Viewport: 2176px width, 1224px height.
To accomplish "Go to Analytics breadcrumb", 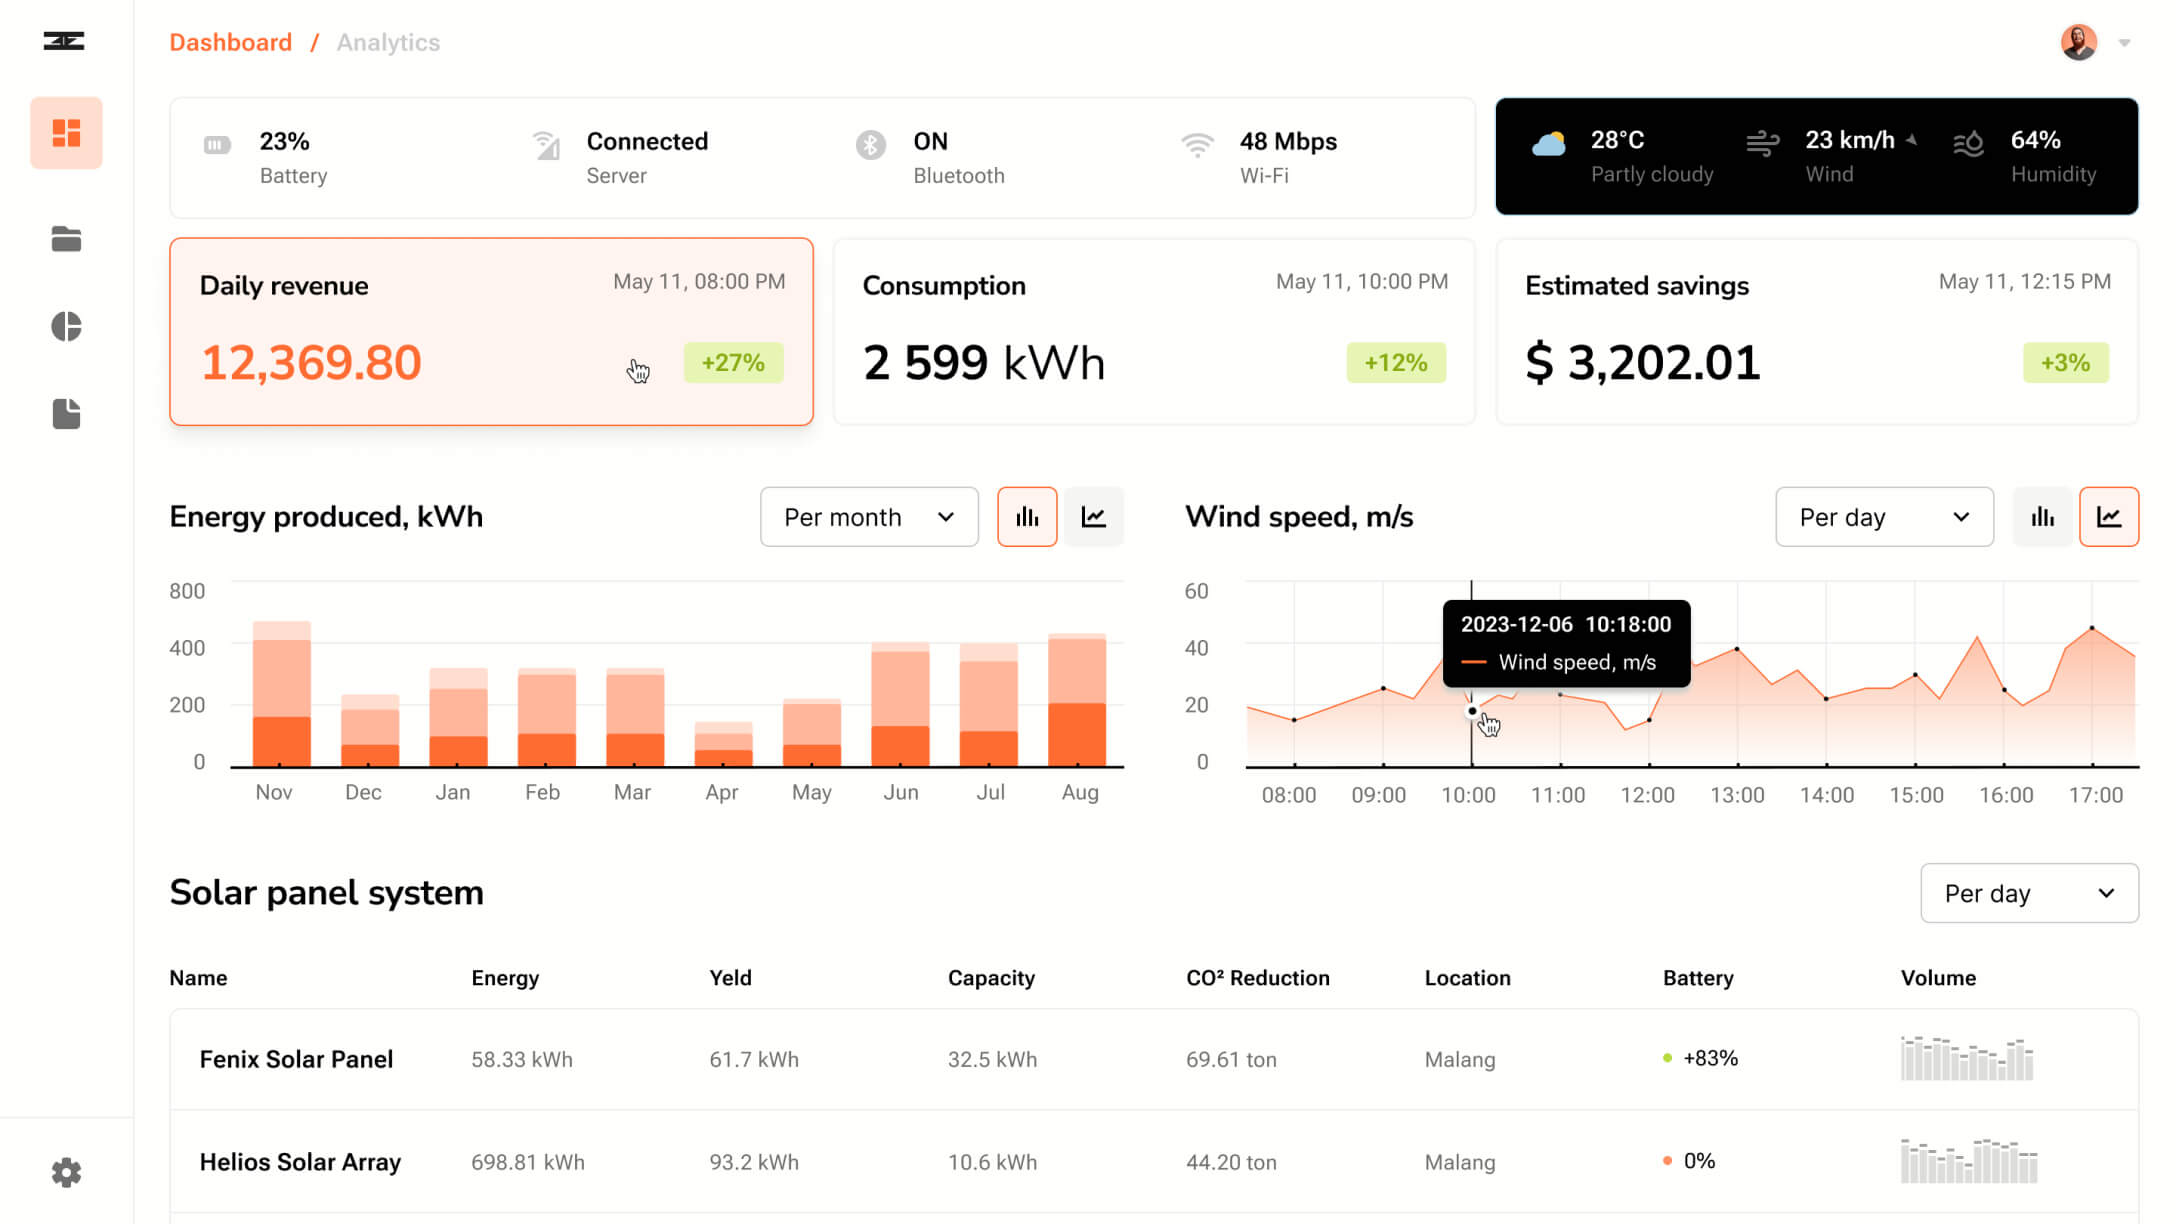I will 388,42.
